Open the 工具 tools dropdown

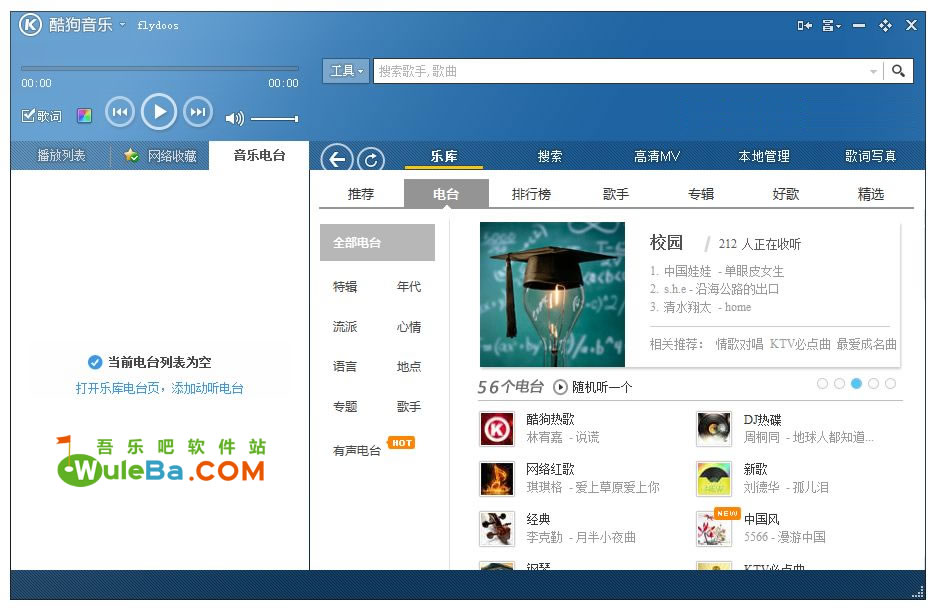click(x=346, y=71)
